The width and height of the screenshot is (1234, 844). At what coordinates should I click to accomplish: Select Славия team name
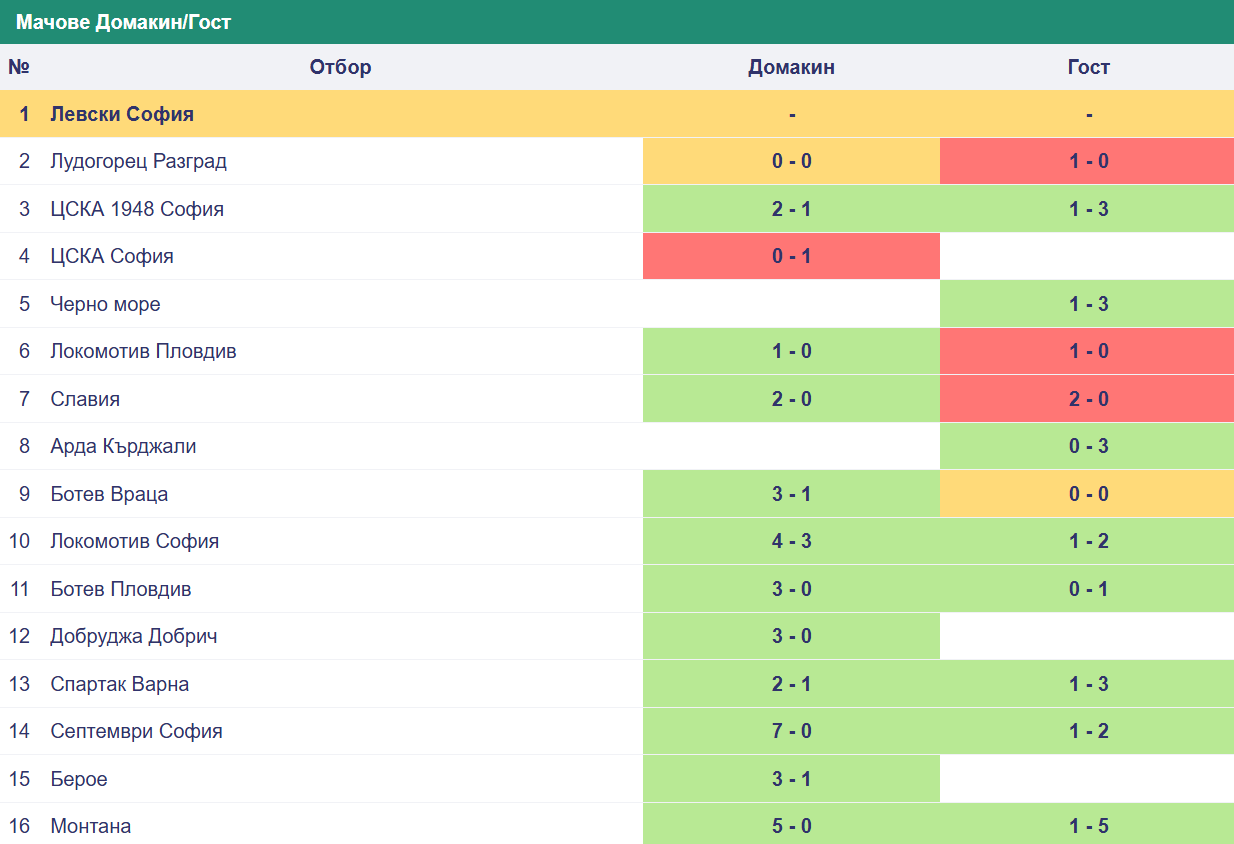point(85,399)
